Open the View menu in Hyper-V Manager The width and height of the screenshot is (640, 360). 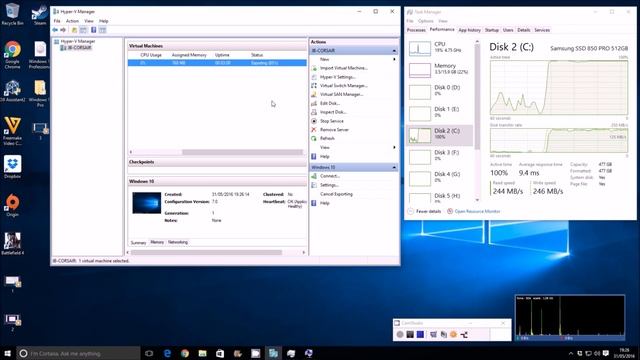[x=89, y=21]
